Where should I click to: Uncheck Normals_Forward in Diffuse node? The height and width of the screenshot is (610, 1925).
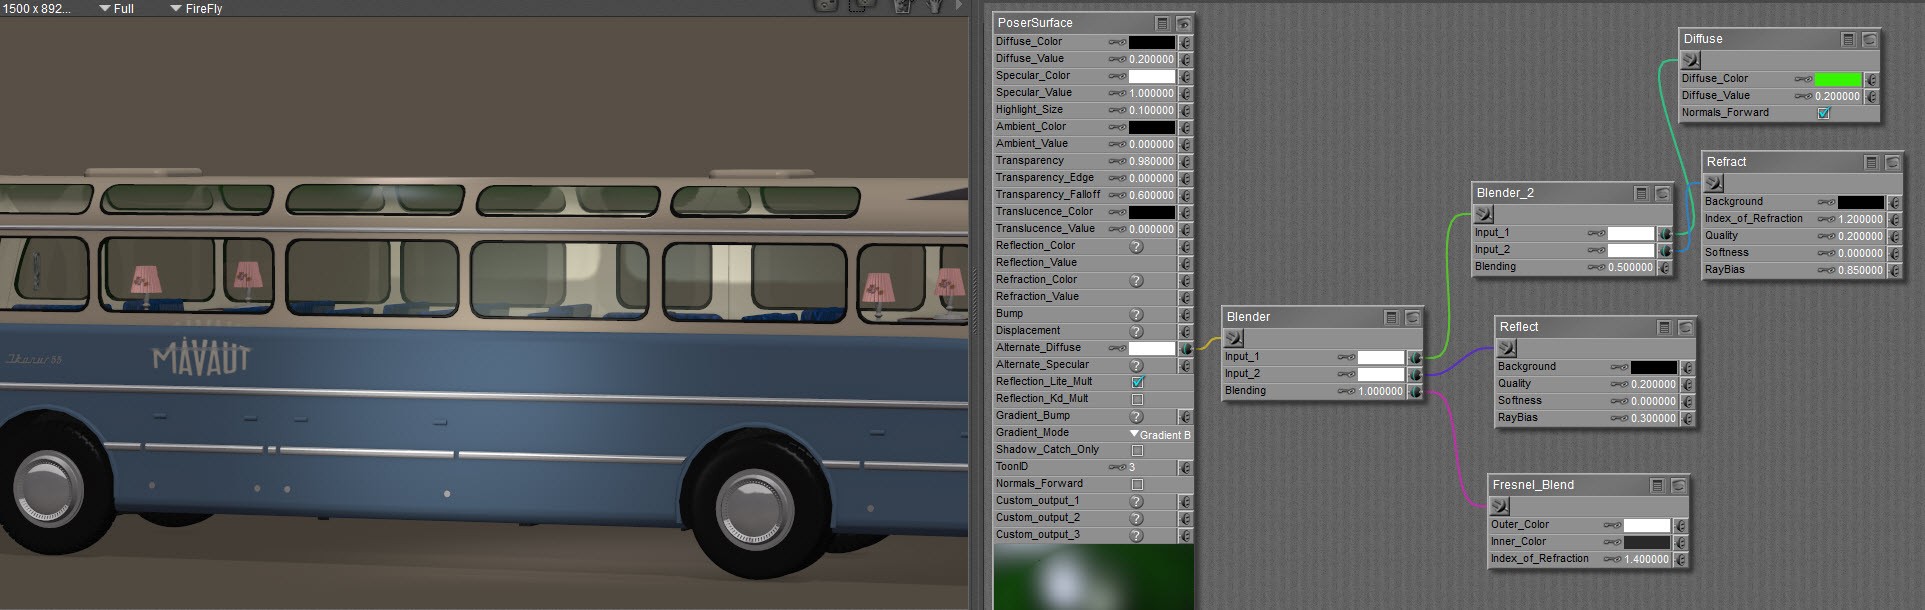[x=1823, y=113]
